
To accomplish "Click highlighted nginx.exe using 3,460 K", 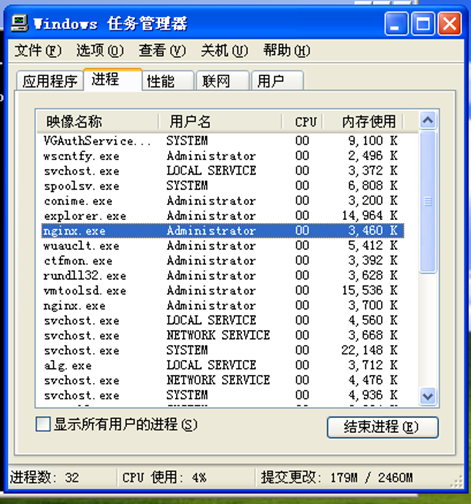I will pyautogui.click(x=223, y=231).
